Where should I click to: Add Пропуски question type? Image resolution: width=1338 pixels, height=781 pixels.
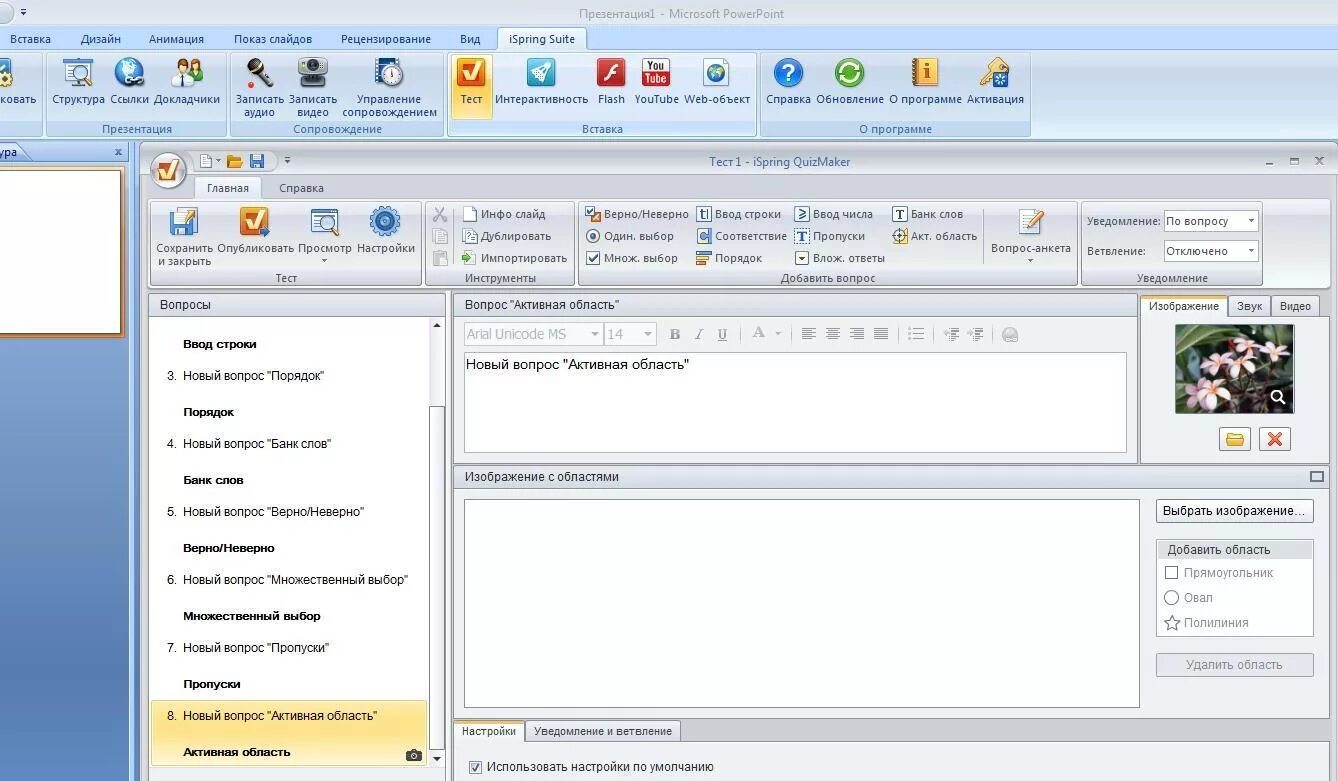[x=830, y=236]
